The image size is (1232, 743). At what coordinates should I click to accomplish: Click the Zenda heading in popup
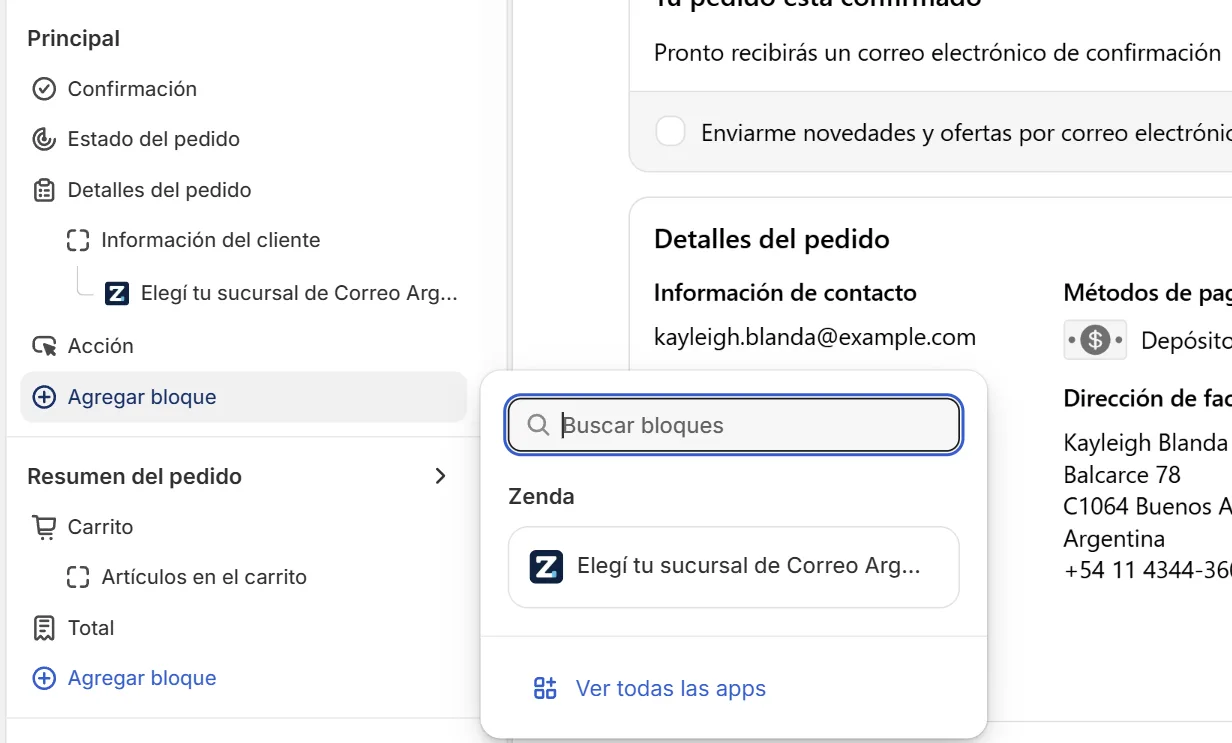pyautogui.click(x=541, y=496)
